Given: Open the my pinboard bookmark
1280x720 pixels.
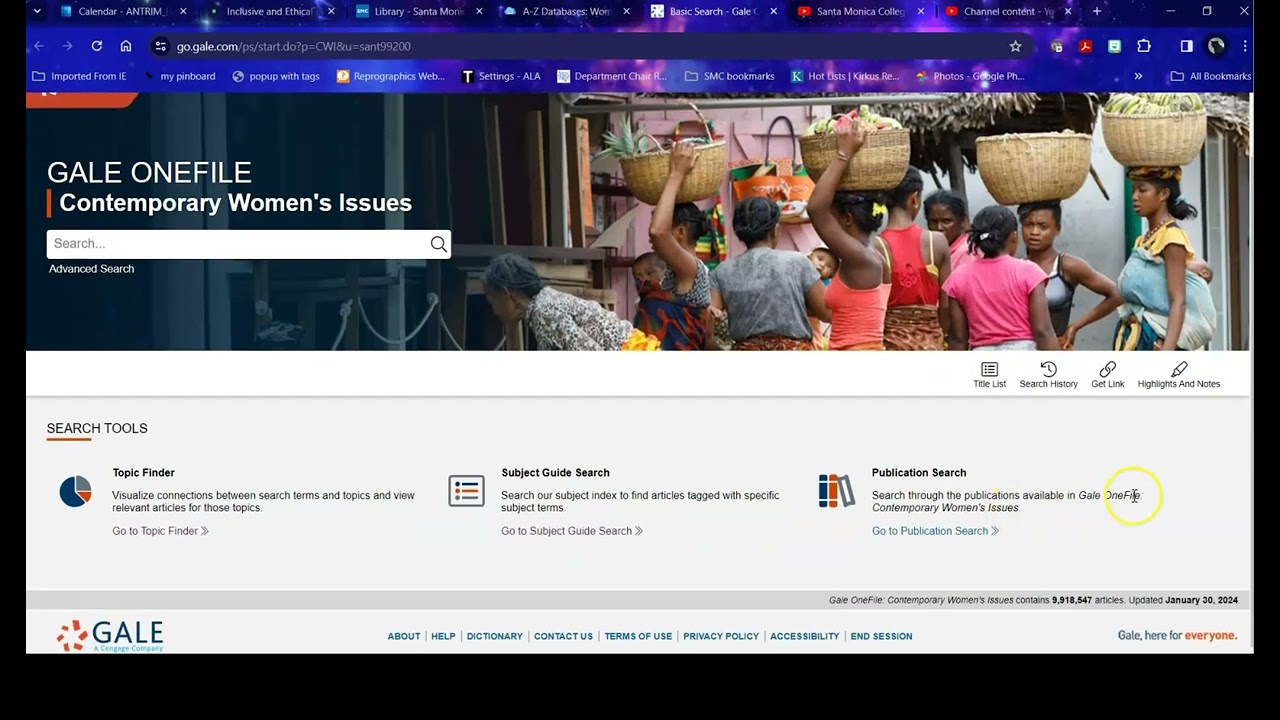Looking at the screenshot, I should (x=180, y=76).
